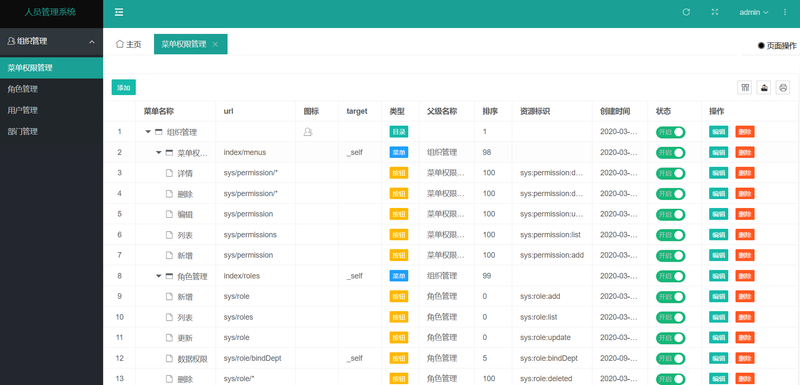Viewport: 800px width, 385px height.
Task: Collapse the 菜单权... tree row arrow in row 2
Action: coord(159,152)
